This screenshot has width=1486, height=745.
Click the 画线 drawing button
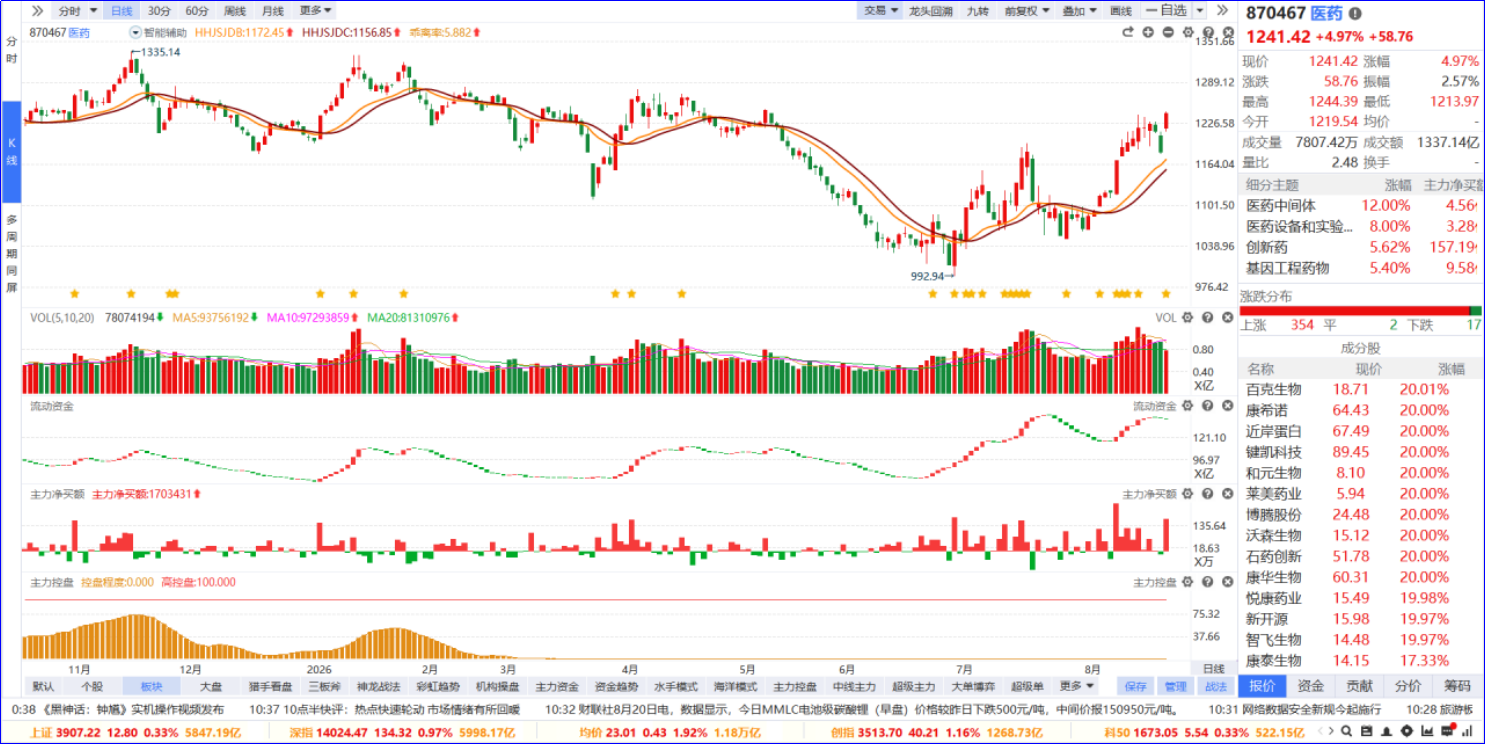click(1121, 11)
